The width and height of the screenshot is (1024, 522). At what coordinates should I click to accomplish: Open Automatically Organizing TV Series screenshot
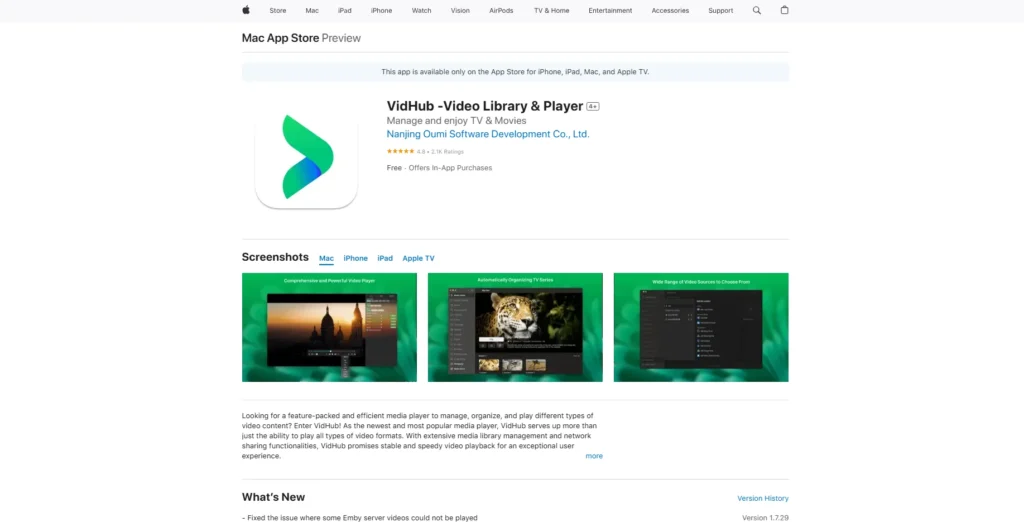point(515,327)
